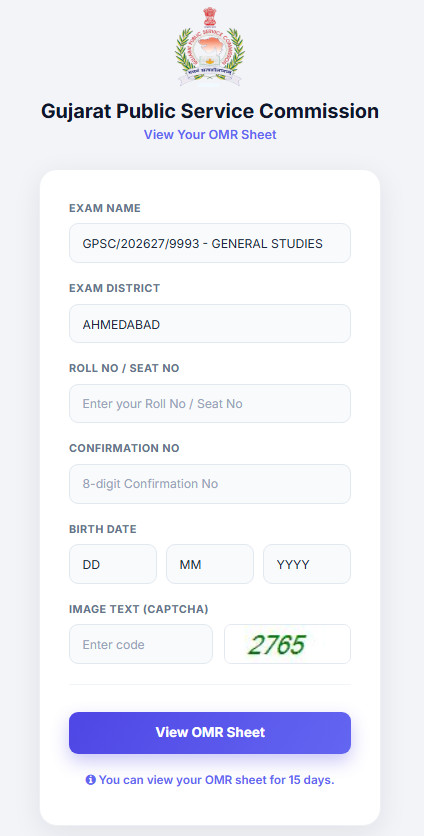Click the info icon beside 15 days note
424x836 pixels.
[91, 780]
